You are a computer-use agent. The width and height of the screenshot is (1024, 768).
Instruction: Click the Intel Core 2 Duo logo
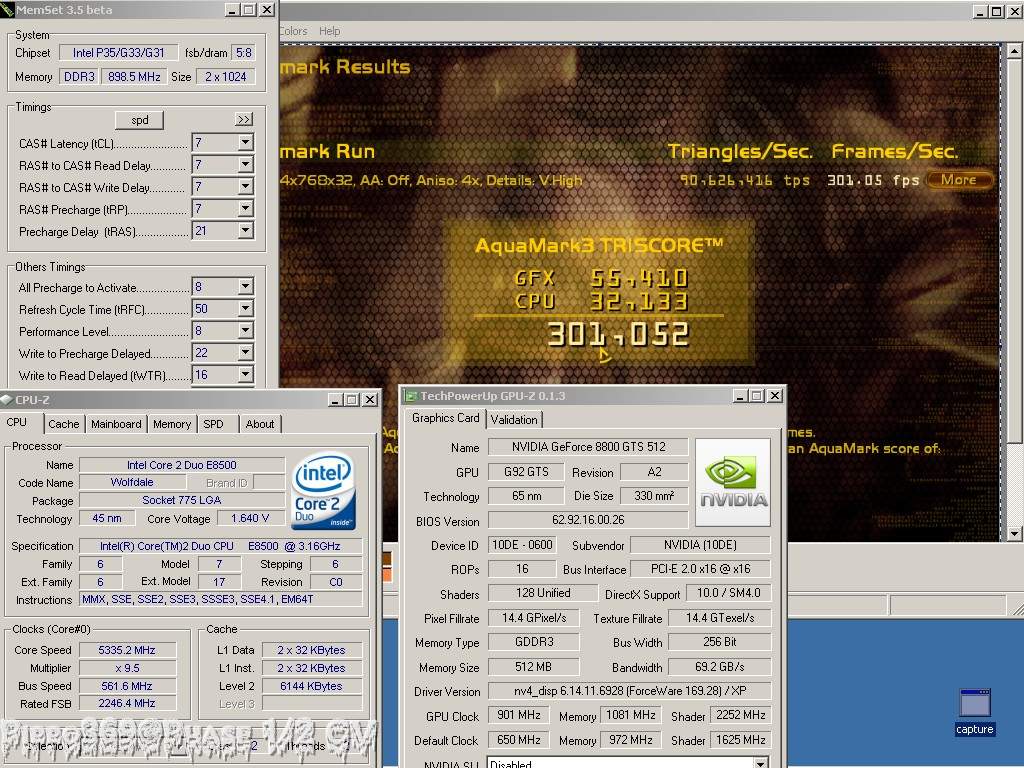323,491
